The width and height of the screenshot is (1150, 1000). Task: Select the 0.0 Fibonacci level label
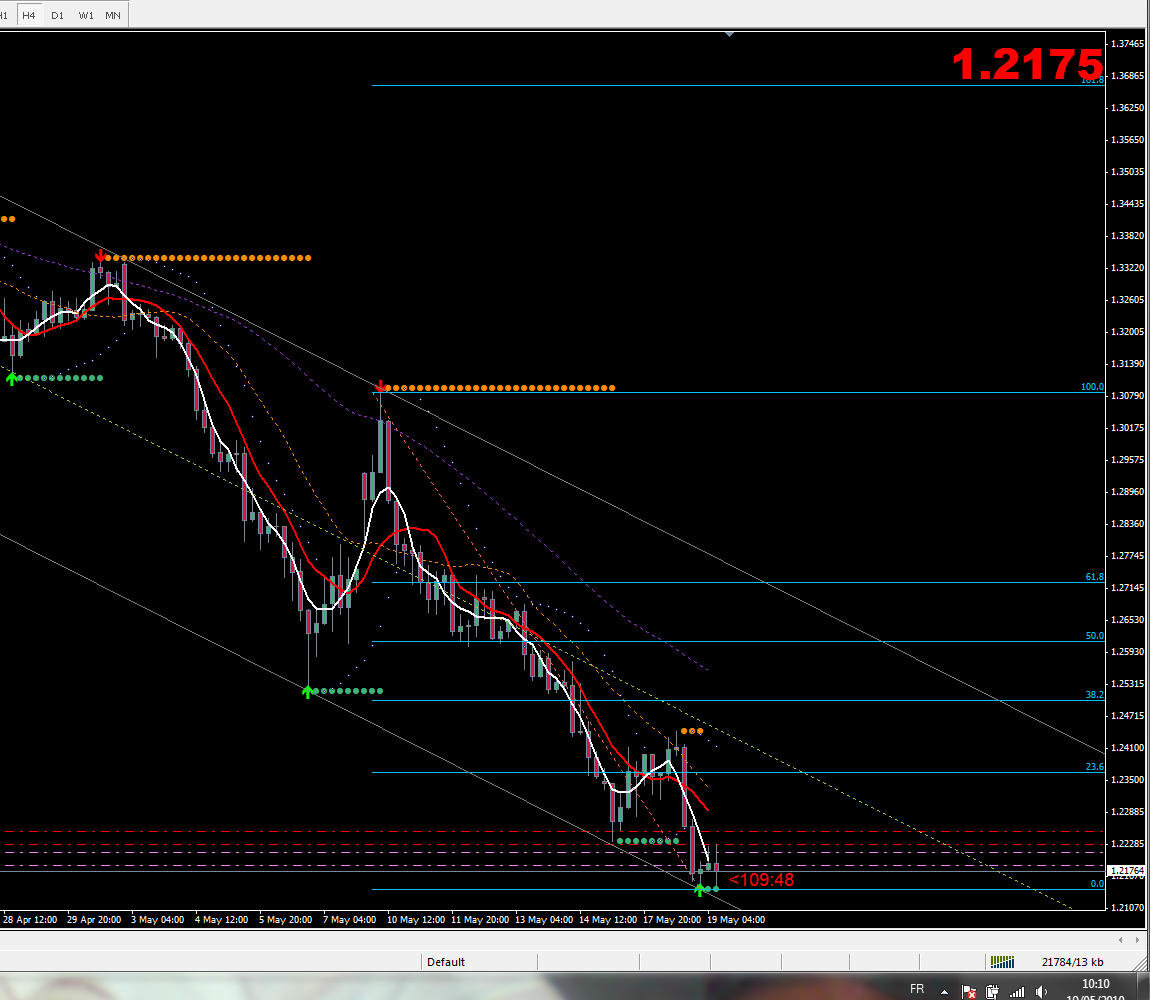tap(1097, 883)
